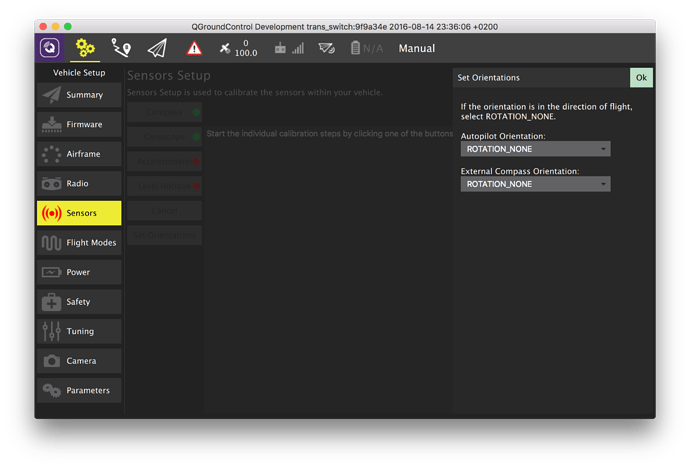Expand the External Compass Orientation dropdown
Image resolution: width=690 pixels, height=468 pixels.
click(535, 184)
